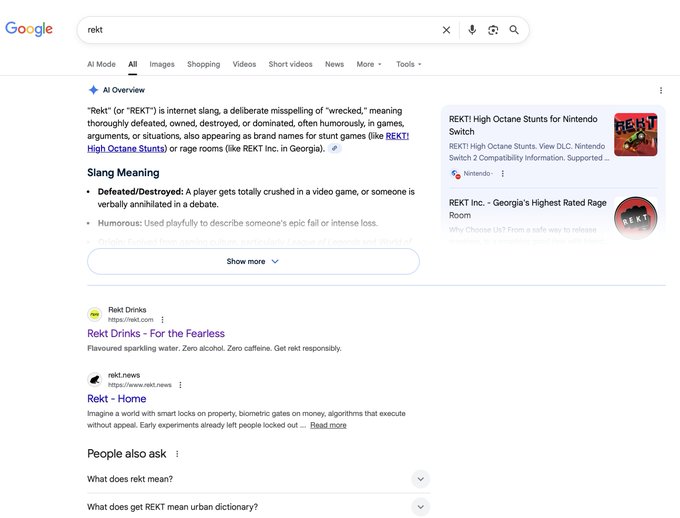Open the Tools dropdown
The height and width of the screenshot is (518, 680).
(408, 64)
